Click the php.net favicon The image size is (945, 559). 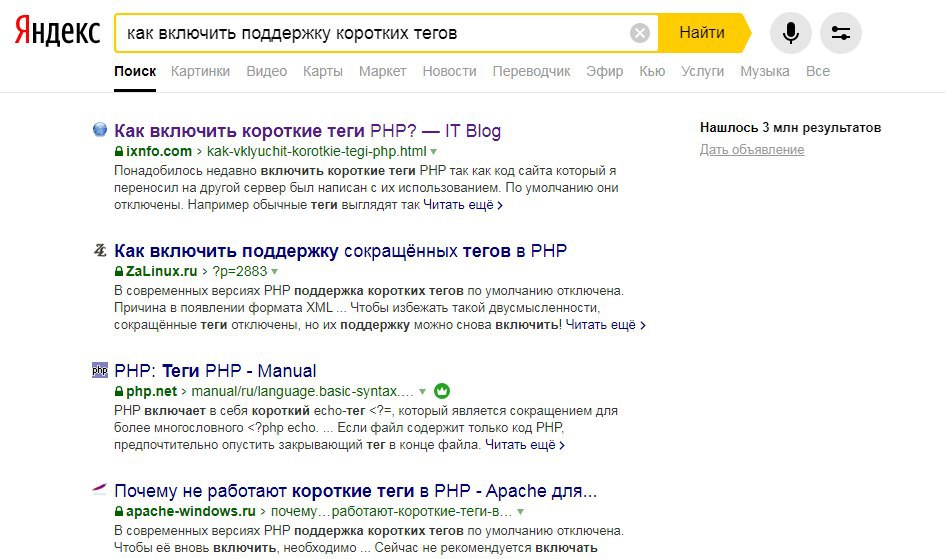(99, 370)
